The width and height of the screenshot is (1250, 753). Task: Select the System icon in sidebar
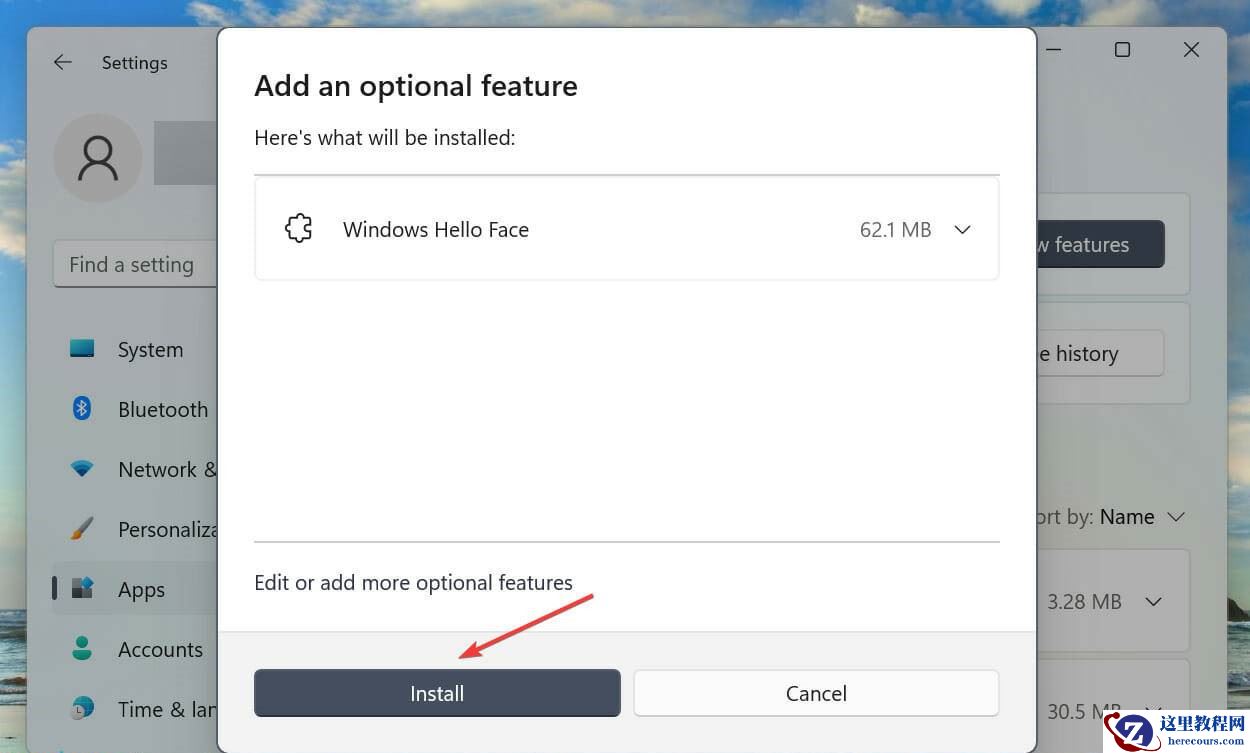click(x=82, y=349)
